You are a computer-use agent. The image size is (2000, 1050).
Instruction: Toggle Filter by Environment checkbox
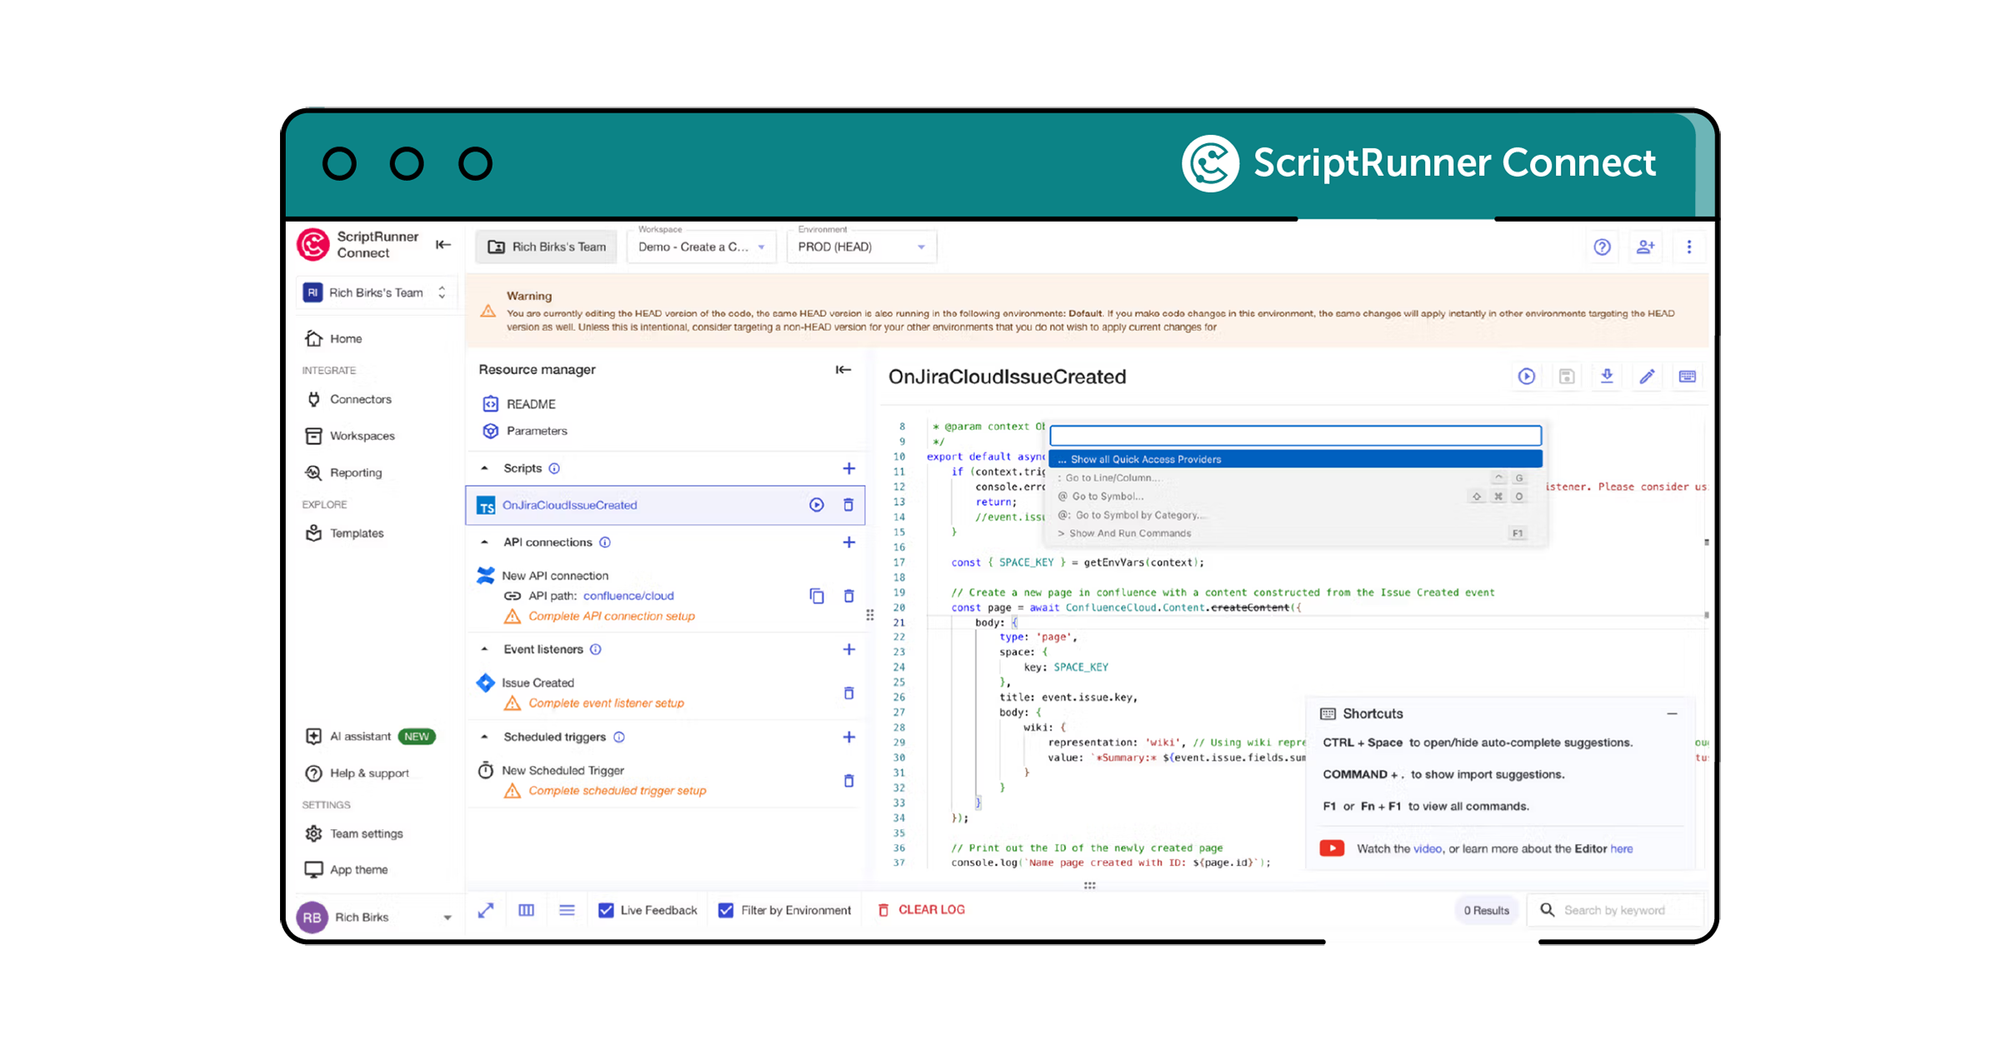(726, 910)
